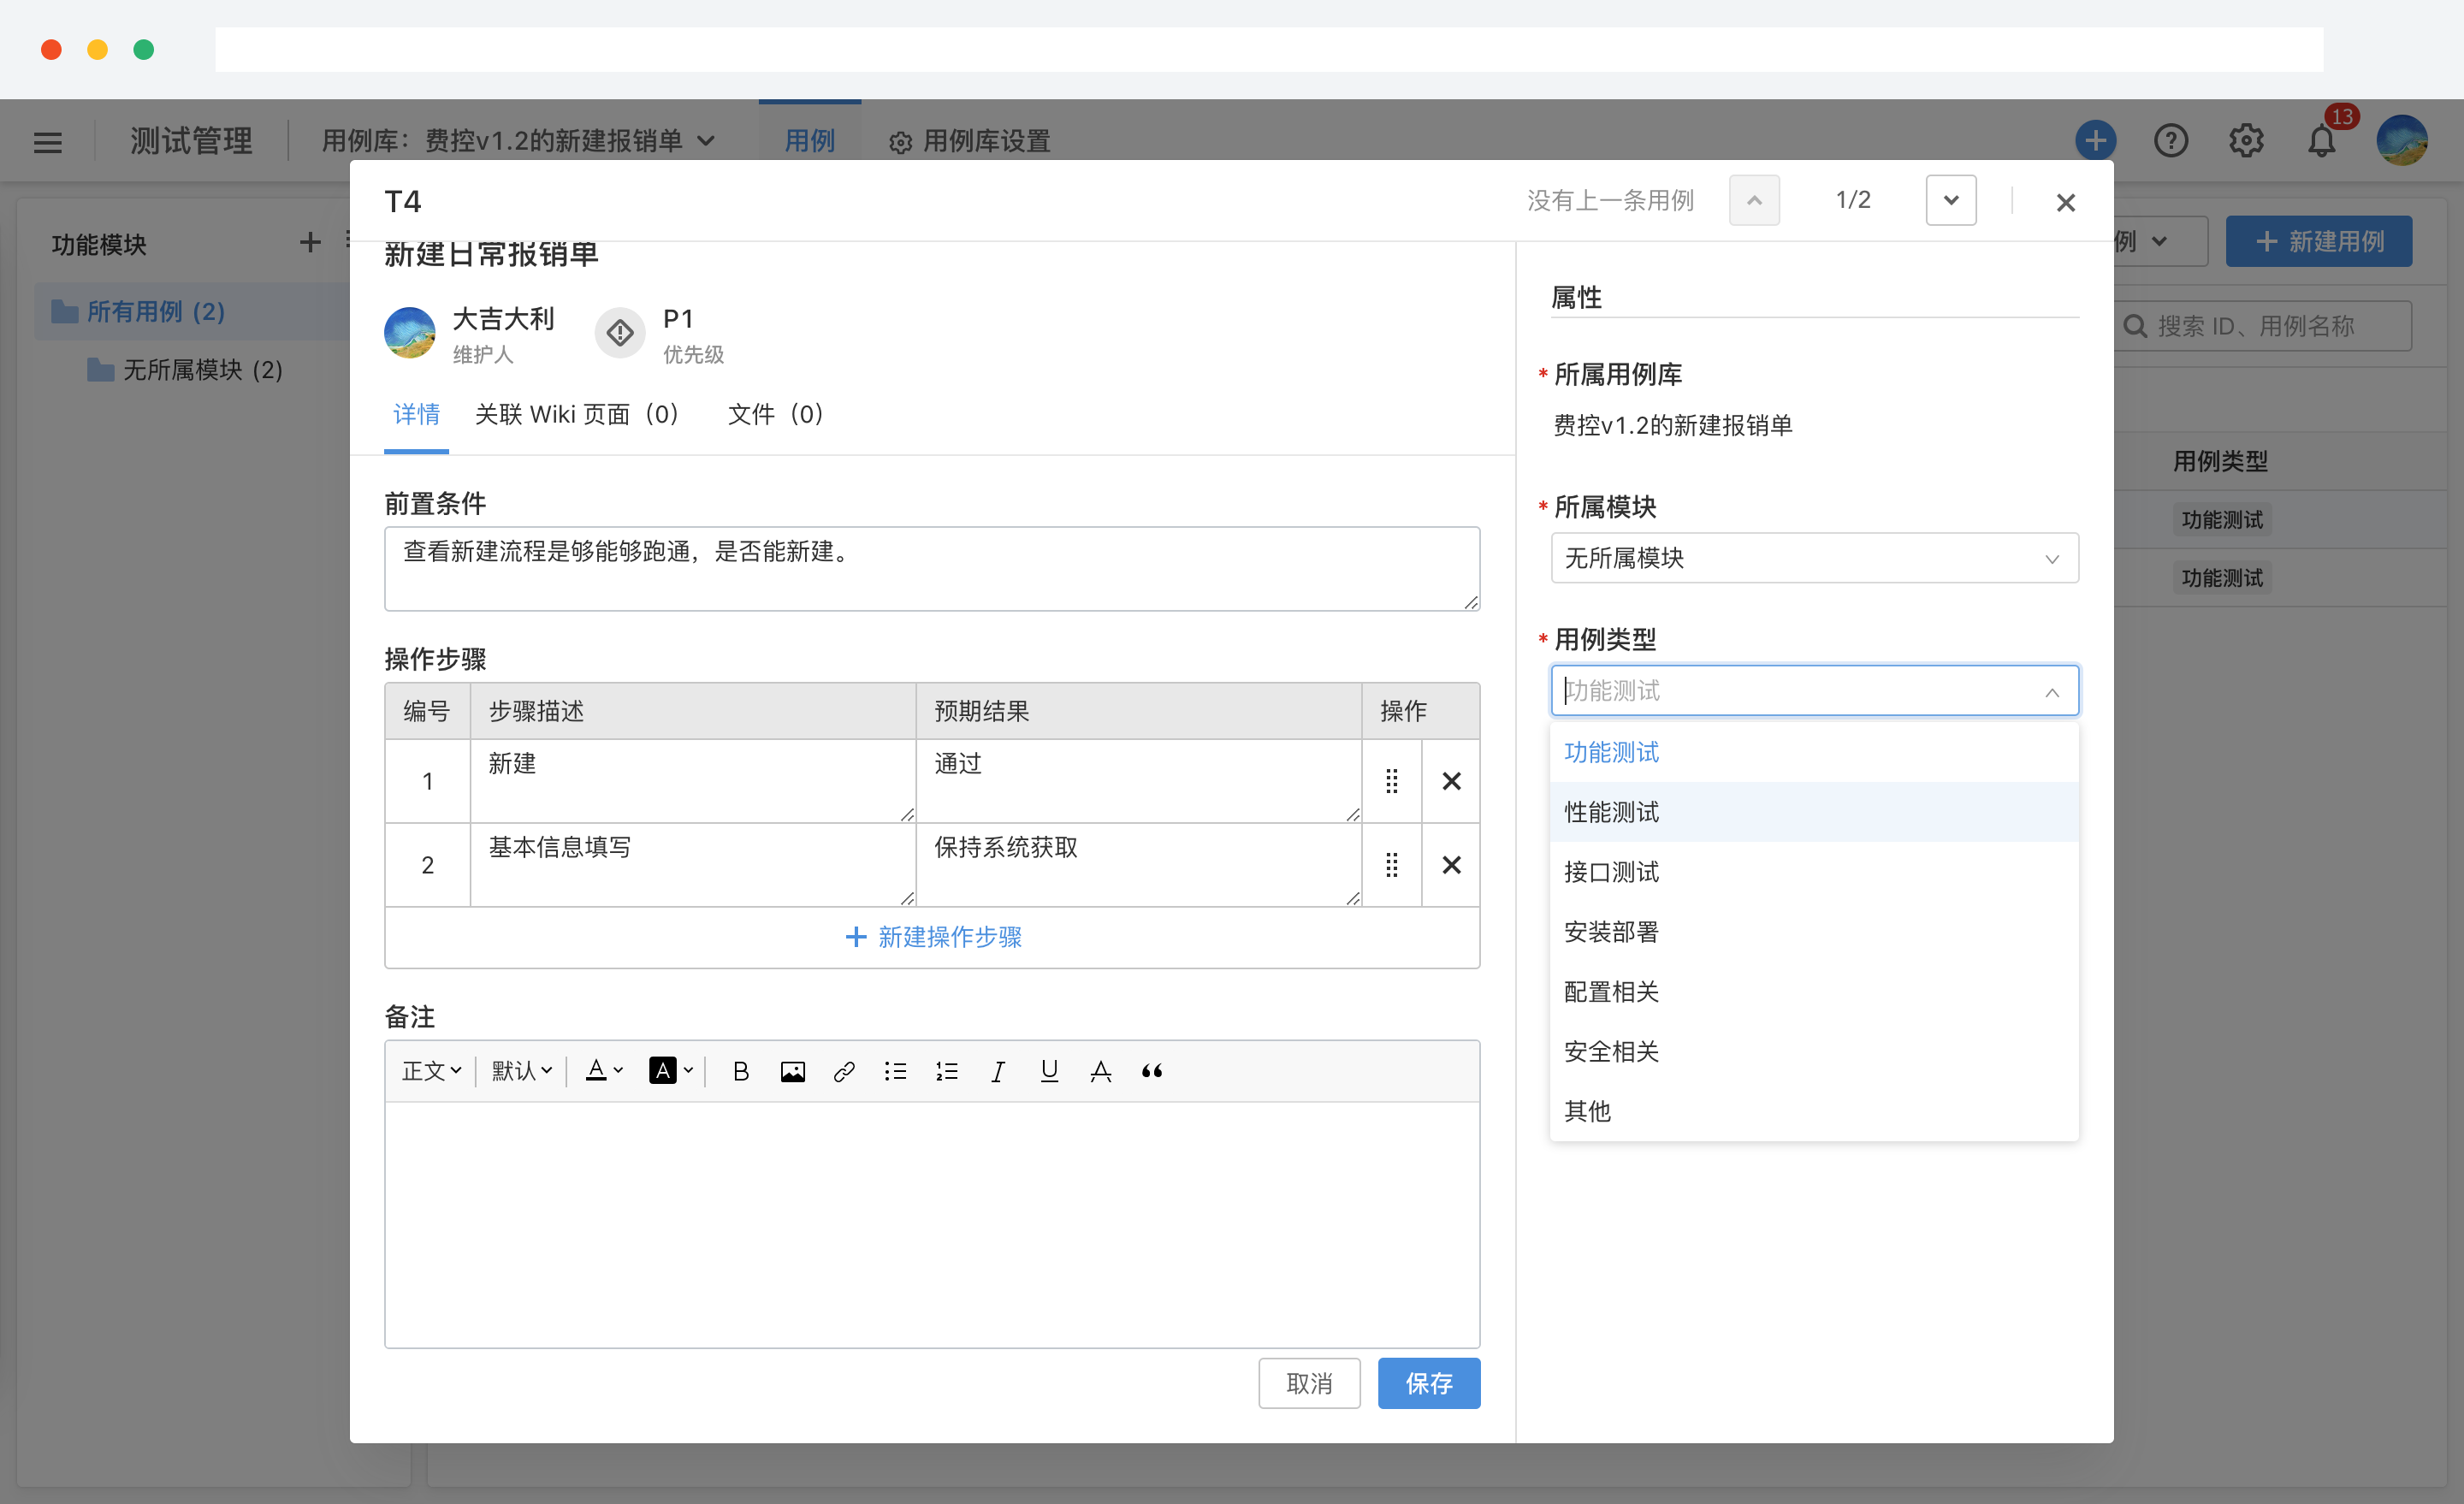Open the 正文 paragraph style dropdown

(430, 1070)
